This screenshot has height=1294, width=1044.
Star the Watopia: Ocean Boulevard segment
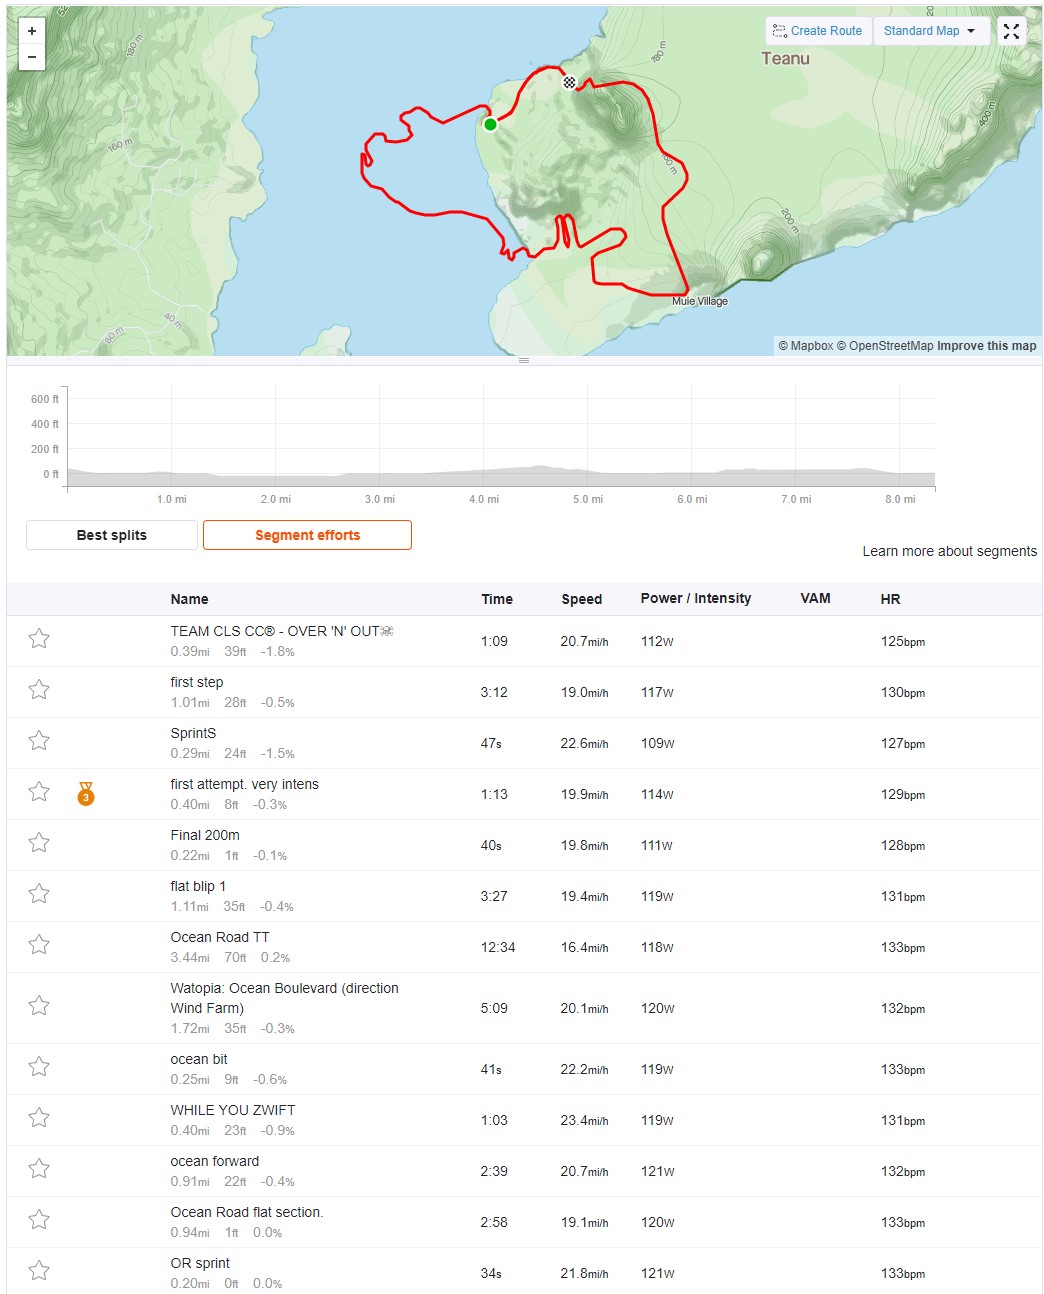click(x=39, y=1005)
